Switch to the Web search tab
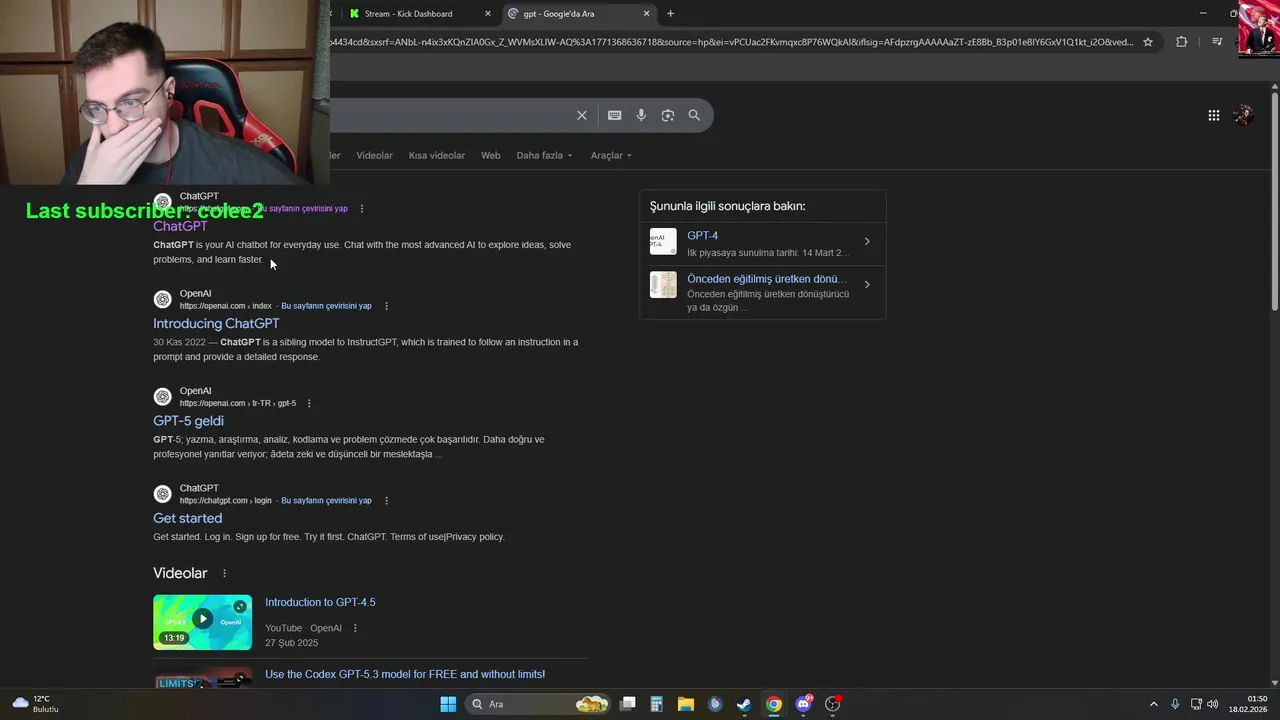Image resolution: width=1280 pixels, height=720 pixels. click(x=490, y=156)
